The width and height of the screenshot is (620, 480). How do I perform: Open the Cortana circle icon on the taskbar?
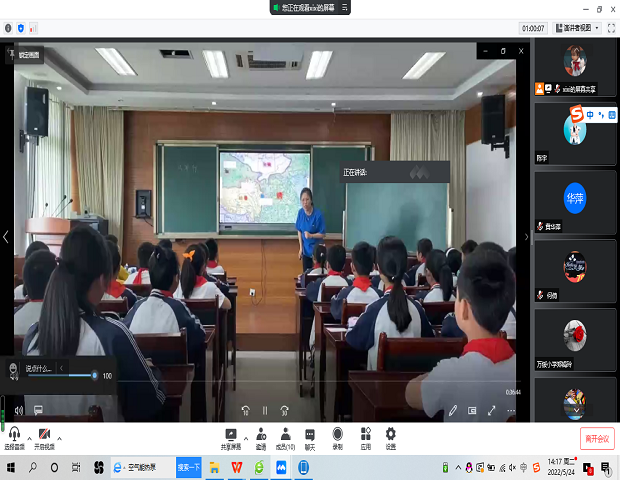[55, 468]
